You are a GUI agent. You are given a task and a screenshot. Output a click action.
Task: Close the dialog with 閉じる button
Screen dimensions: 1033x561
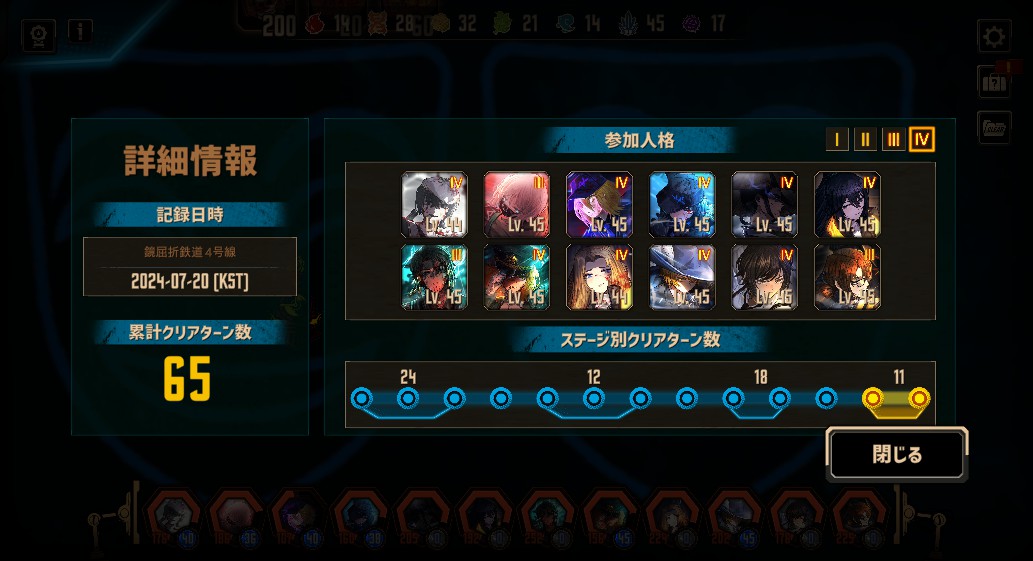(897, 454)
